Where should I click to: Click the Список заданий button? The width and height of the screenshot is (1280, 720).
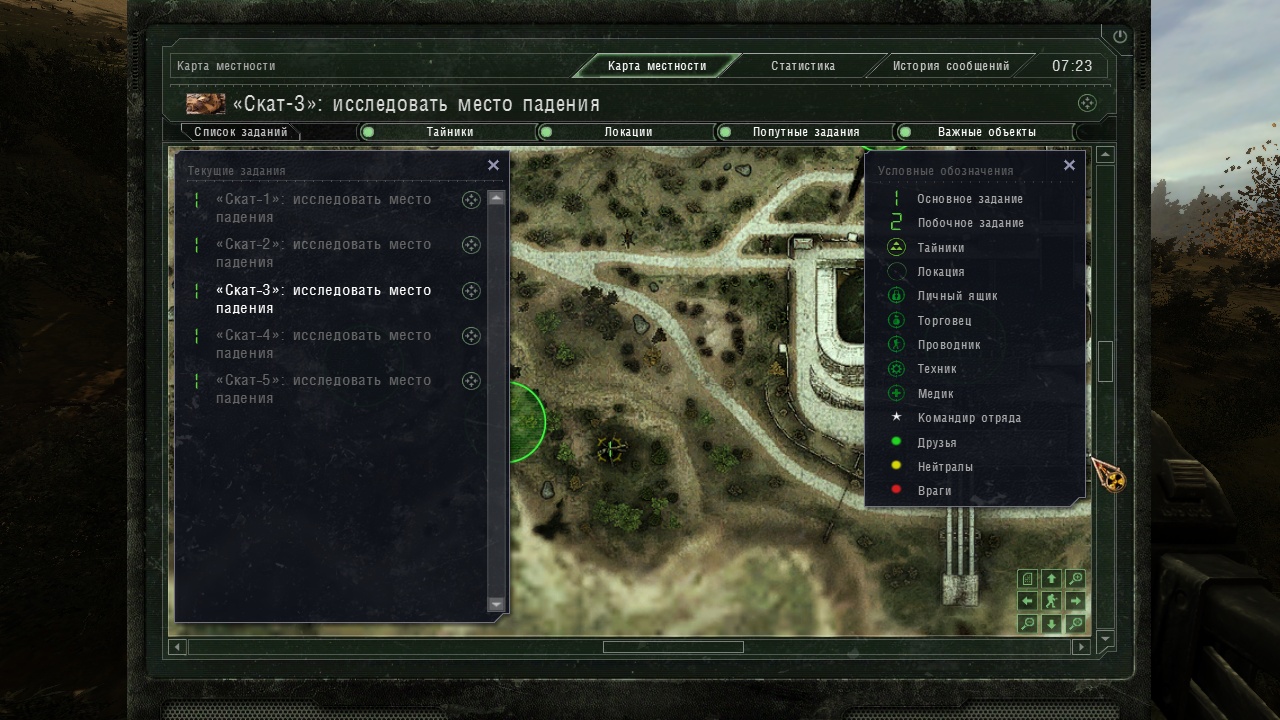click(240, 132)
